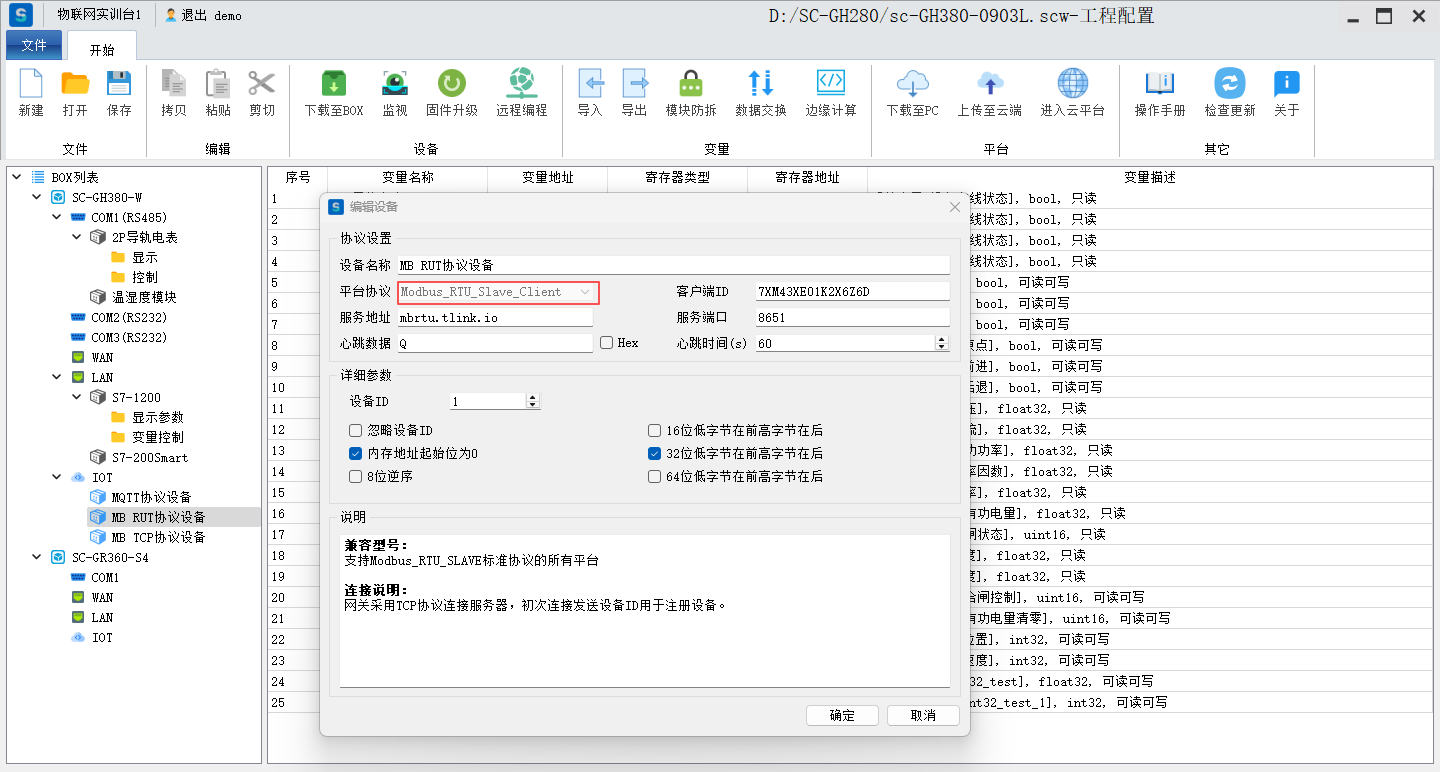This screenshot has width=1440, height=772.
Task: Uncheck 内存地址起始位为0 option
Action: click(x=355, y=454)
